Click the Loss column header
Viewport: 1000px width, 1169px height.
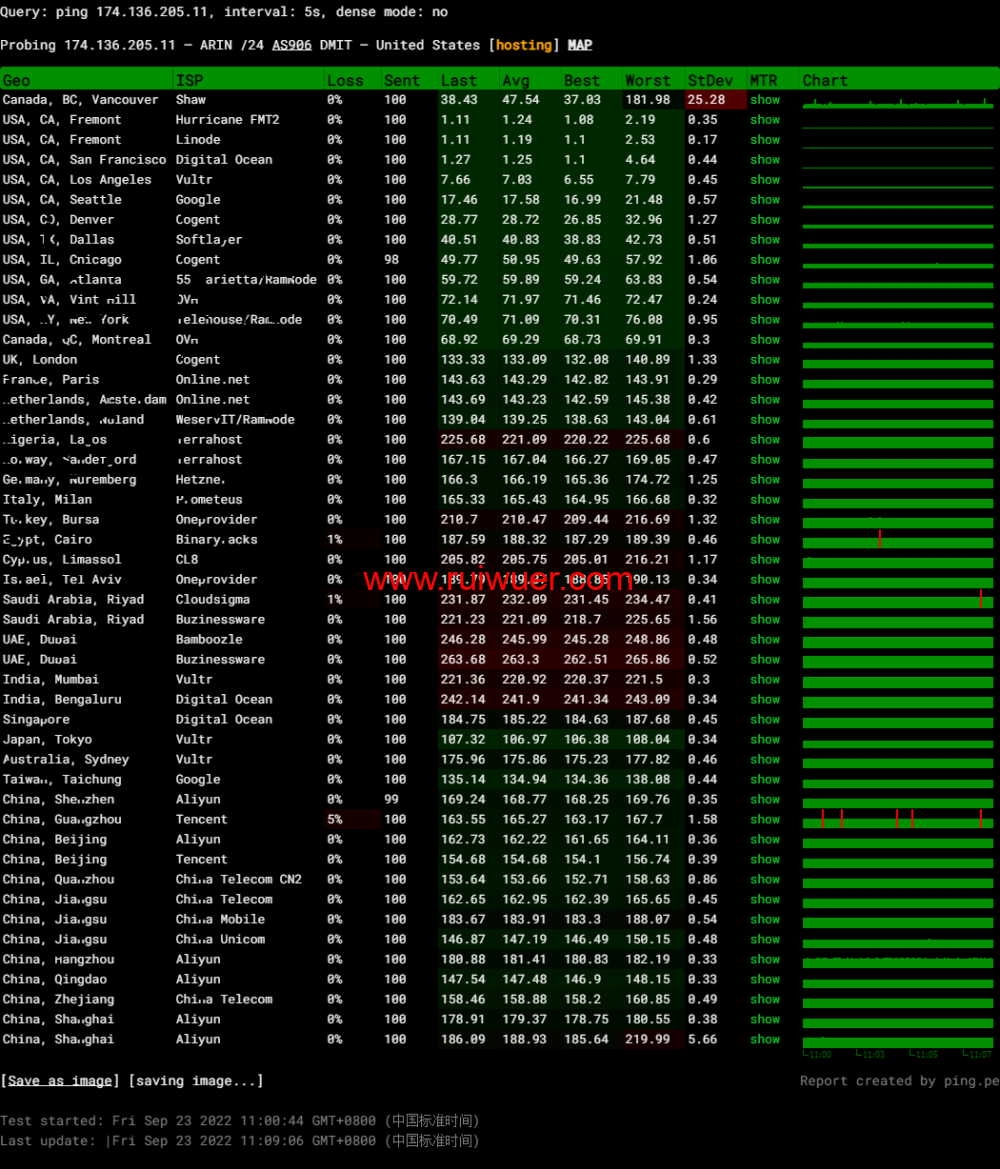[x=346, y=80]
